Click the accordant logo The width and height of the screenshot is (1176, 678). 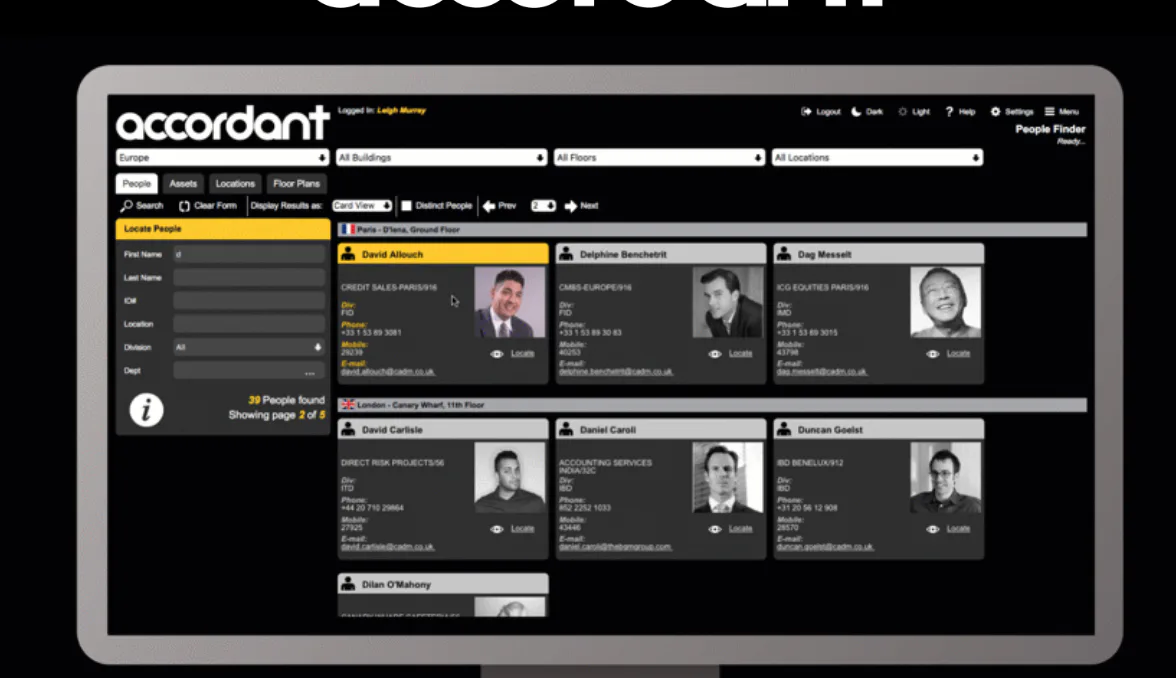[223, 123]
